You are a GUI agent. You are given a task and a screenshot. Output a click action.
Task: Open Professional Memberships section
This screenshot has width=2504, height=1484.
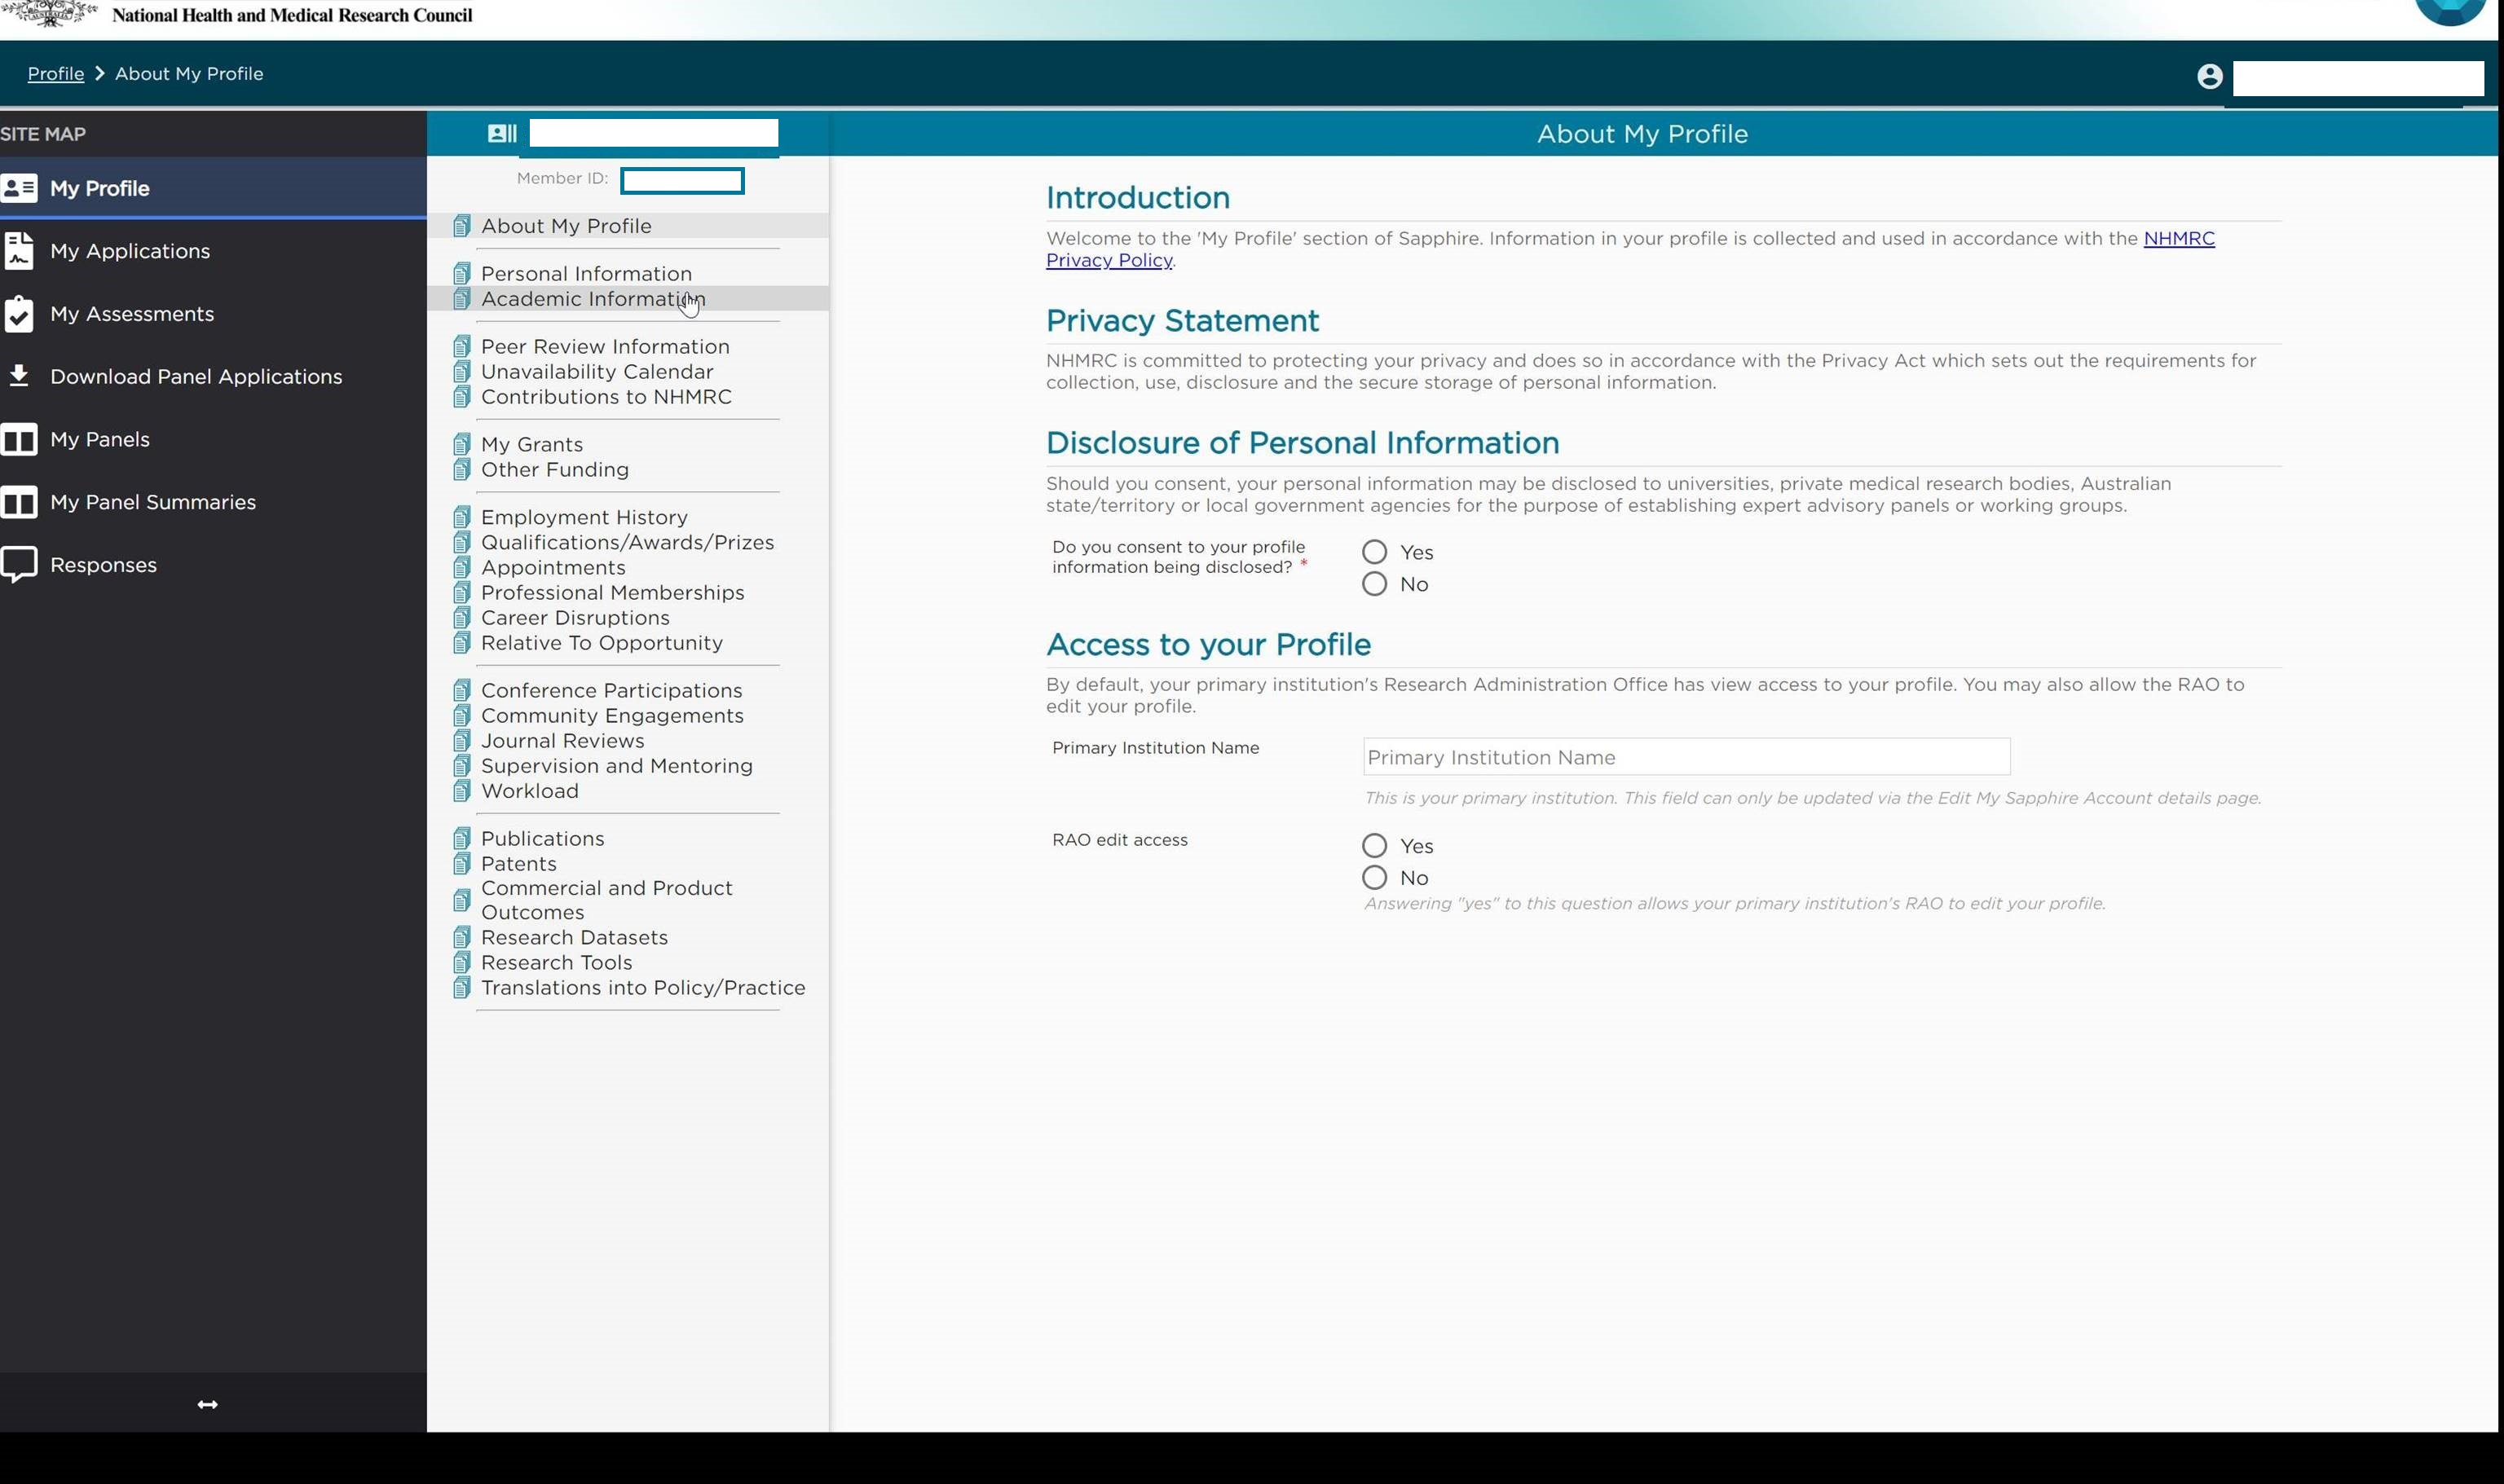pyautogui.click(x=612, y=593)
